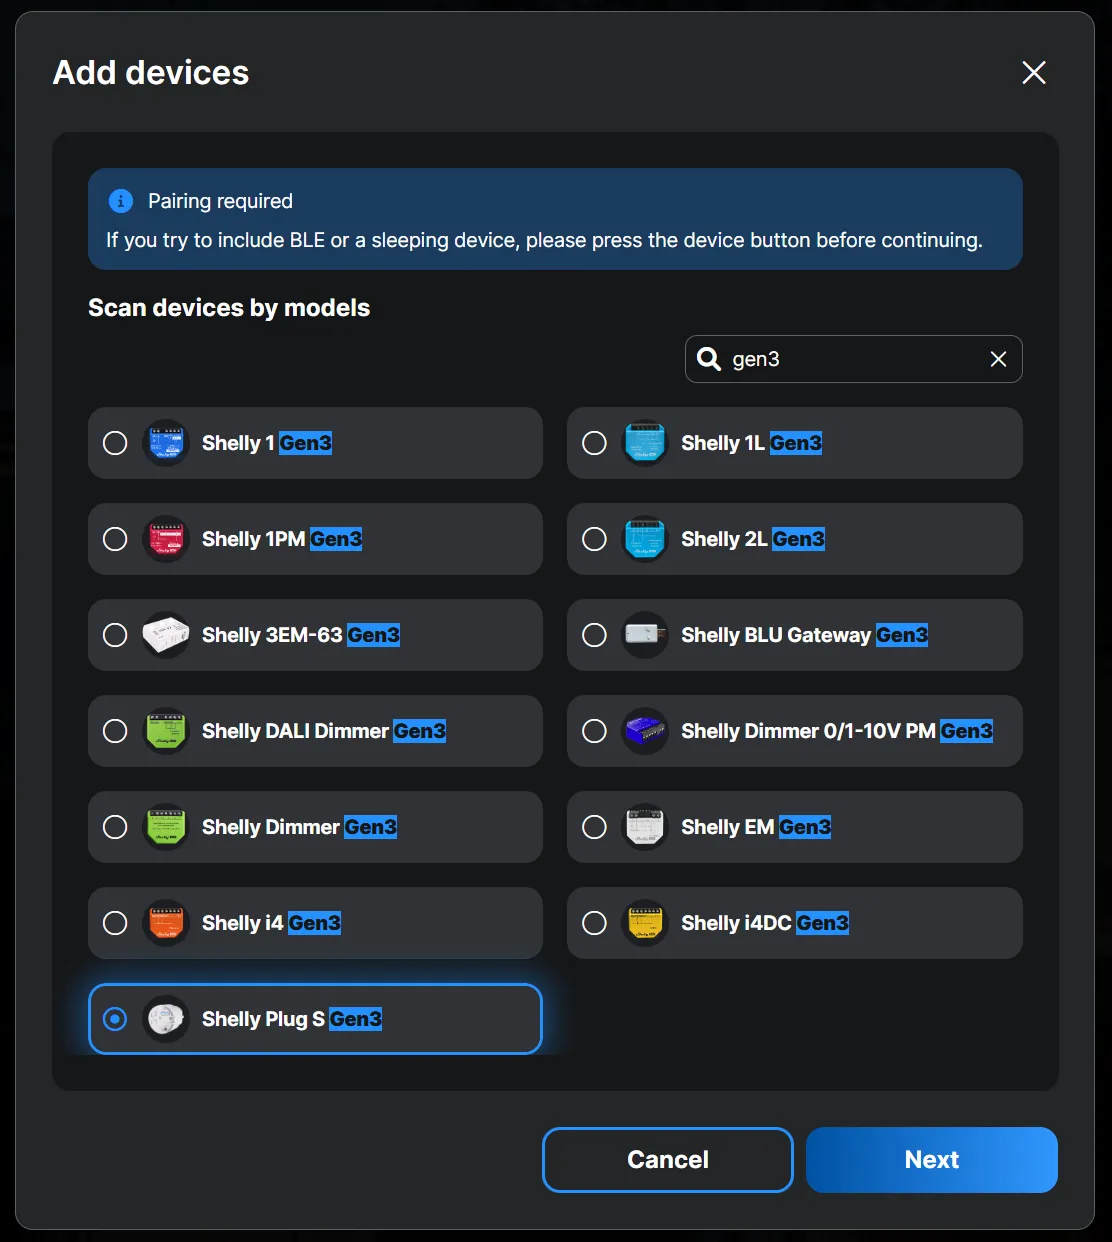Select the Shelly 1 Gen3 radio button

(x=115, y=443)
